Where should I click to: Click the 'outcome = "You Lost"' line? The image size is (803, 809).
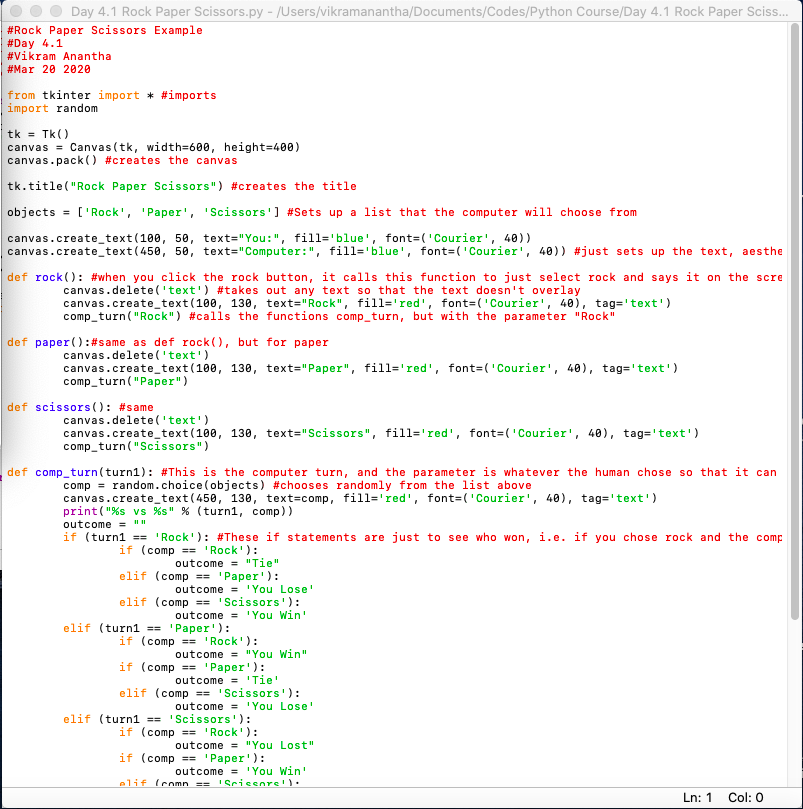pos(245,746)
